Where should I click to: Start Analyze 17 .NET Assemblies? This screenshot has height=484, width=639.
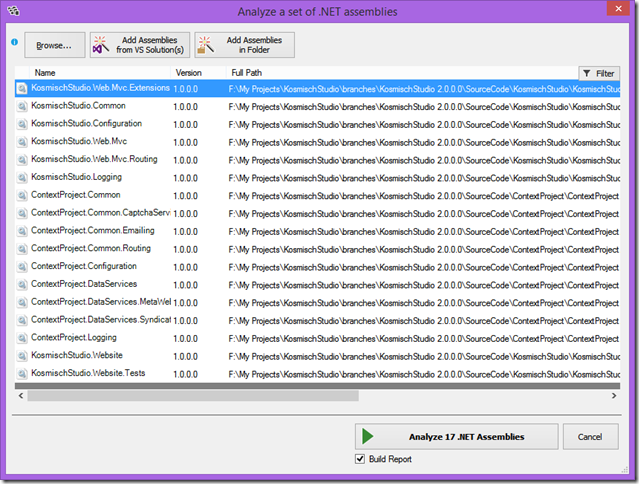(x=456, y=437)
